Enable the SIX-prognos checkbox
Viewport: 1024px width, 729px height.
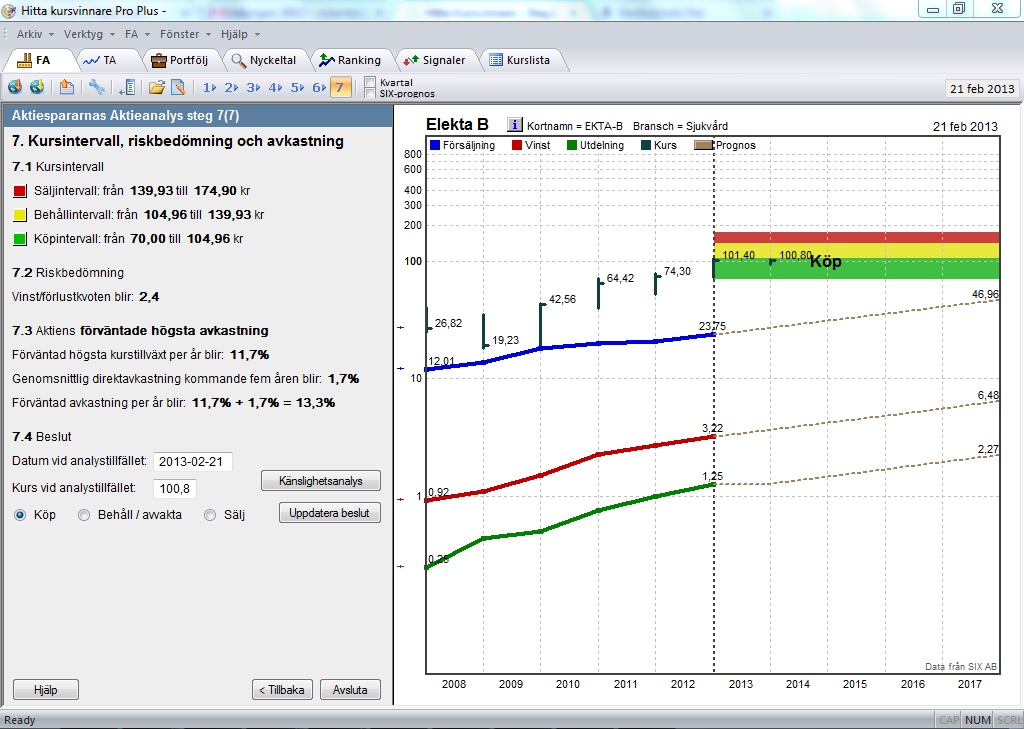[370, 93]
